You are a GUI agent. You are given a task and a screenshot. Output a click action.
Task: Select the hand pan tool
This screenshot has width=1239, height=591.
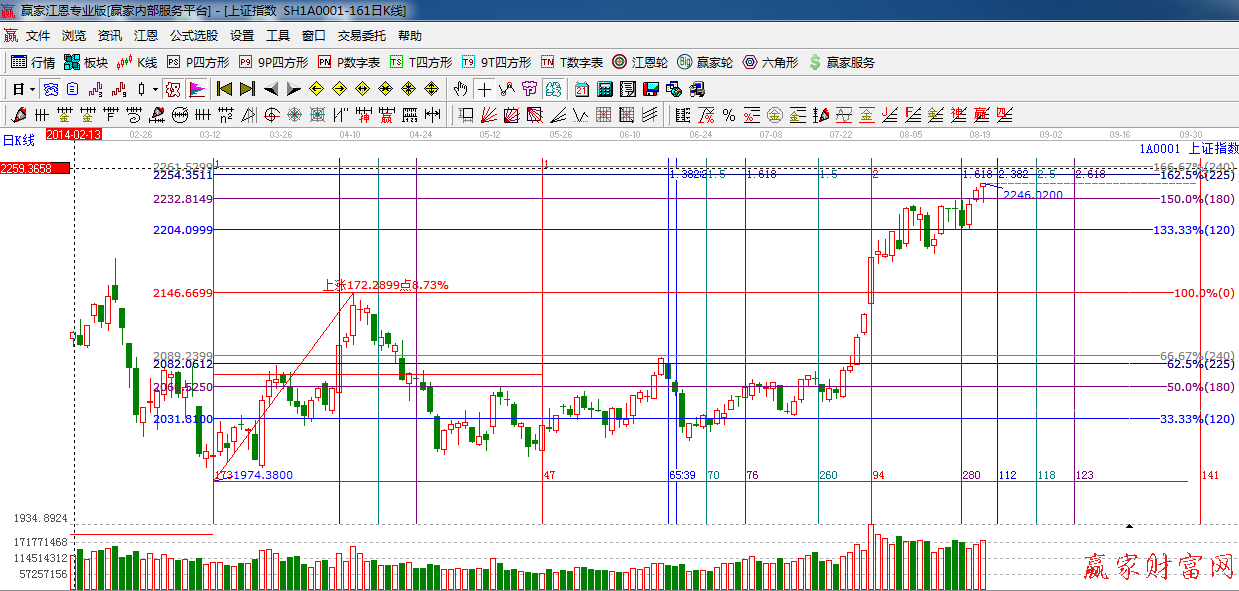(x=460, y=89)
